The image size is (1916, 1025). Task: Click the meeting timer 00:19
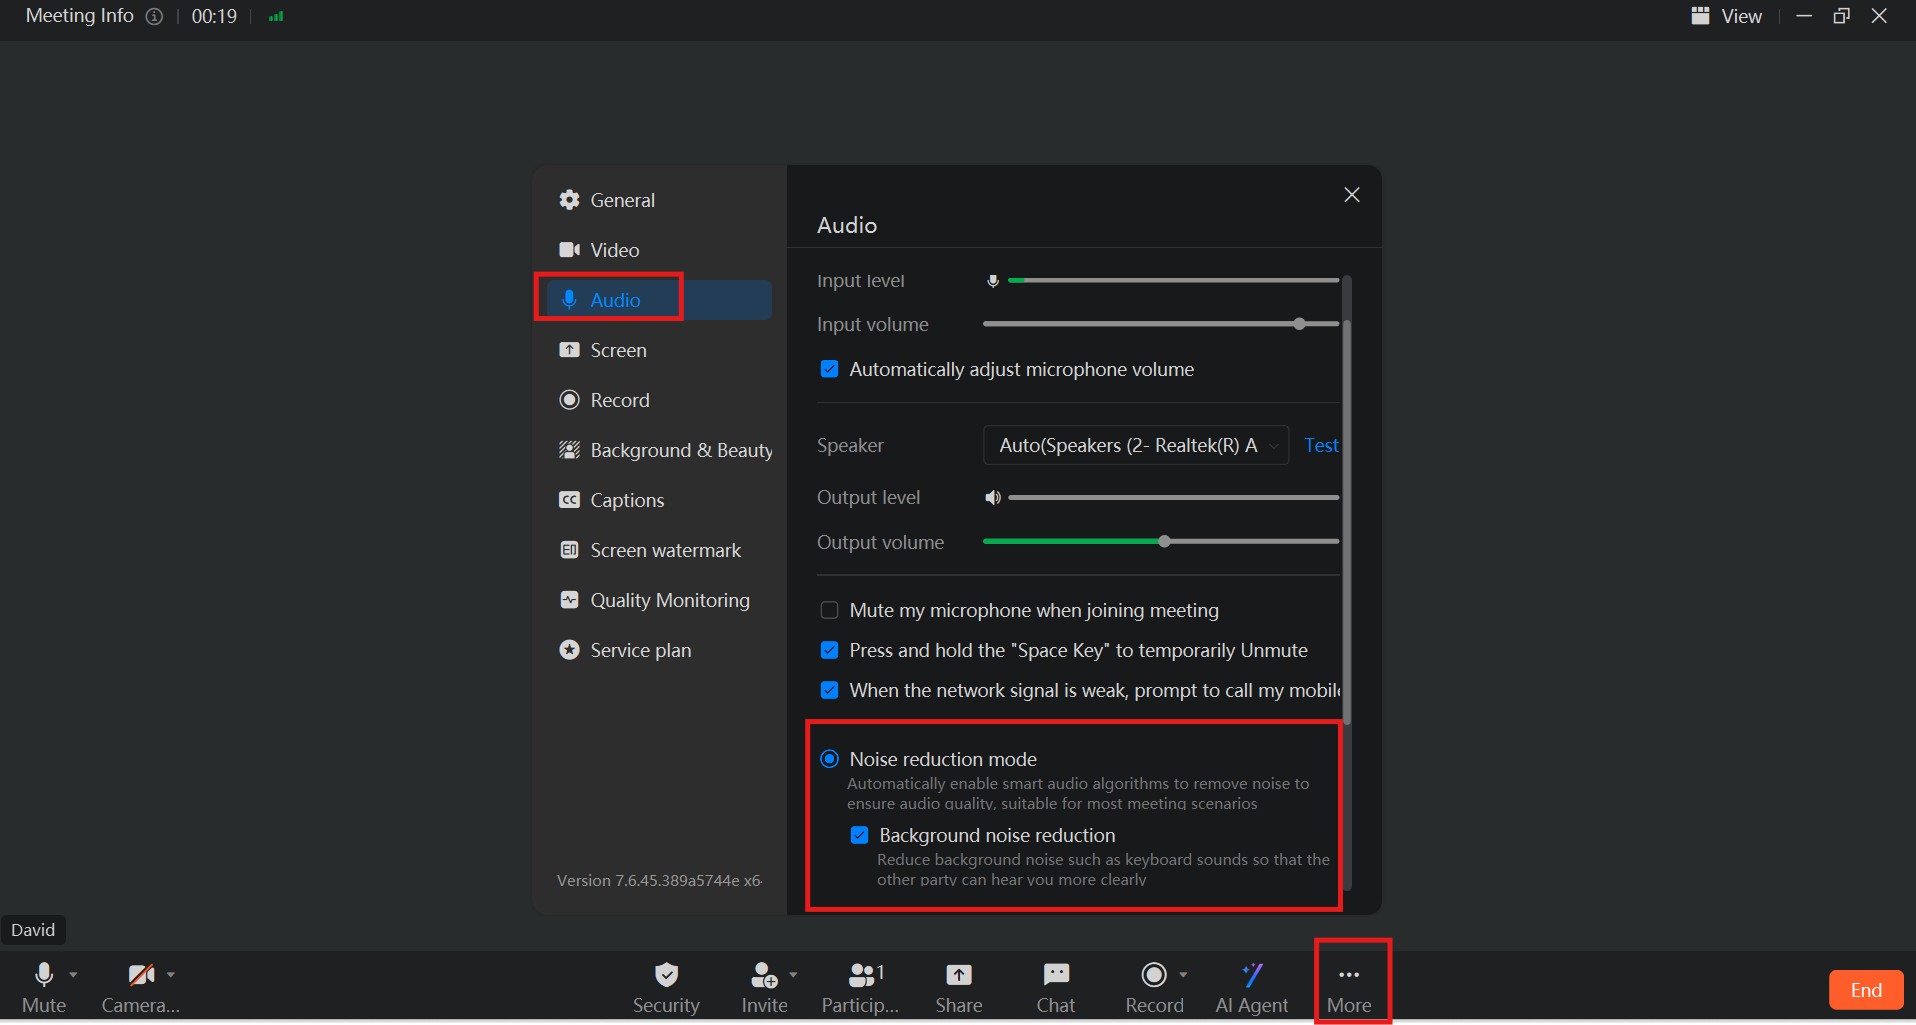[214, 16]
